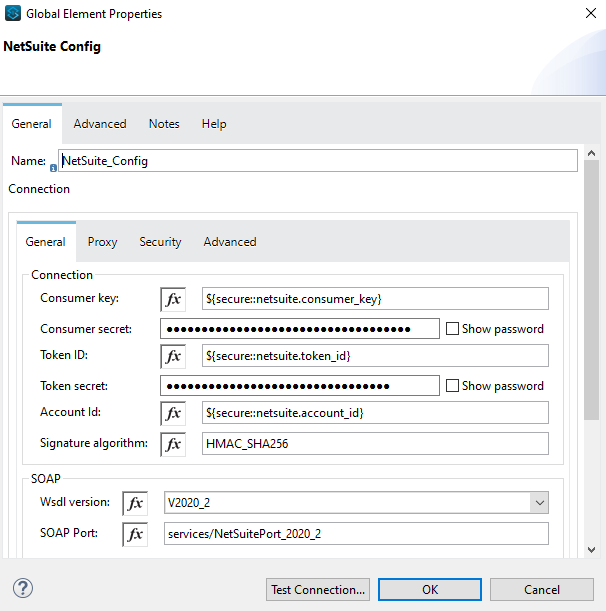Click the Token secret password field

[x=300, y=386]
